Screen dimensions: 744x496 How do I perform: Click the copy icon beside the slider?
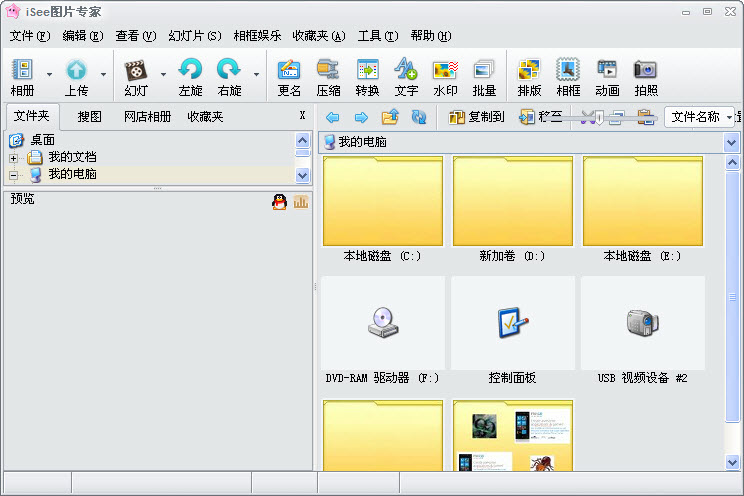pyautogui.click(x=616, y=117)
